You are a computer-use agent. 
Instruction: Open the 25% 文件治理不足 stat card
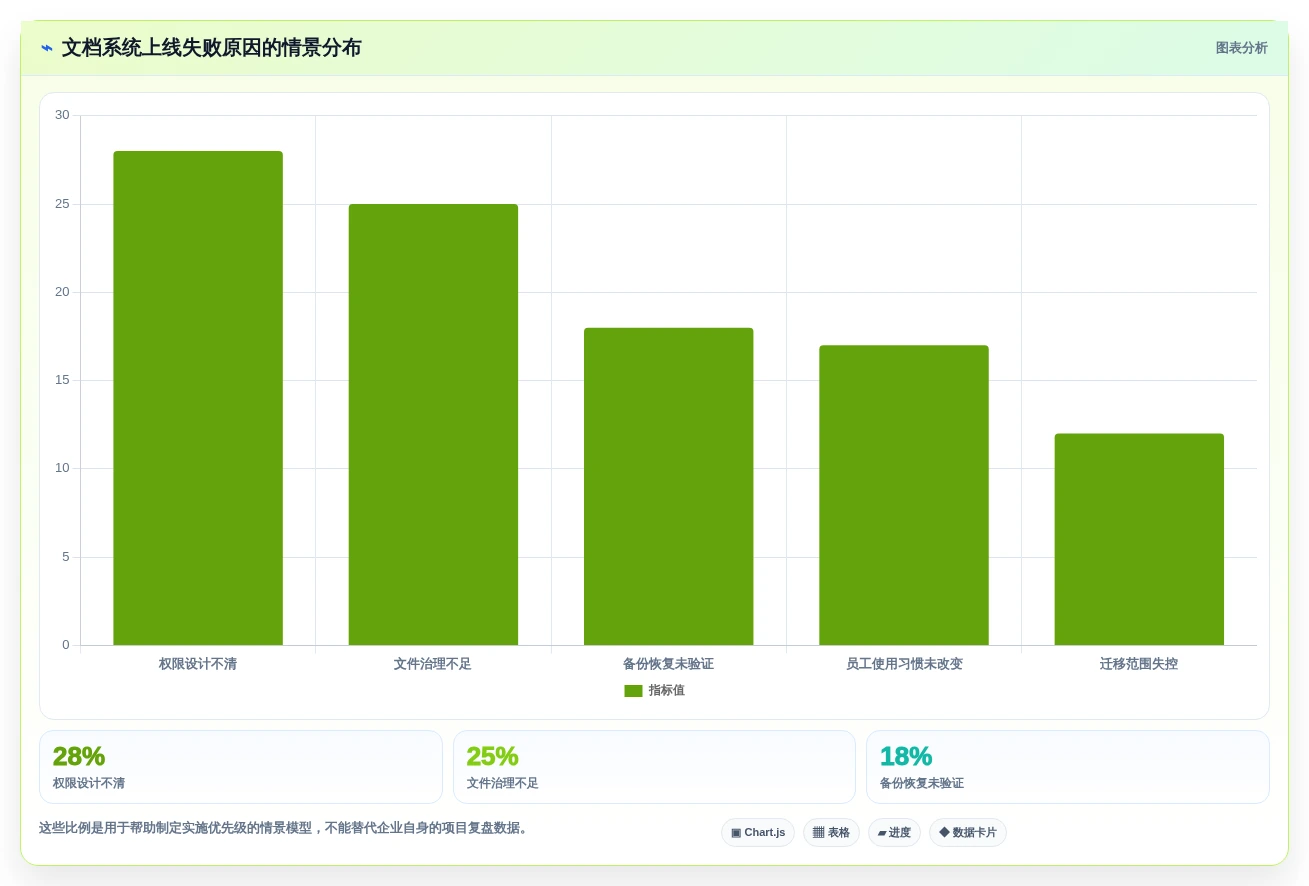654,767
